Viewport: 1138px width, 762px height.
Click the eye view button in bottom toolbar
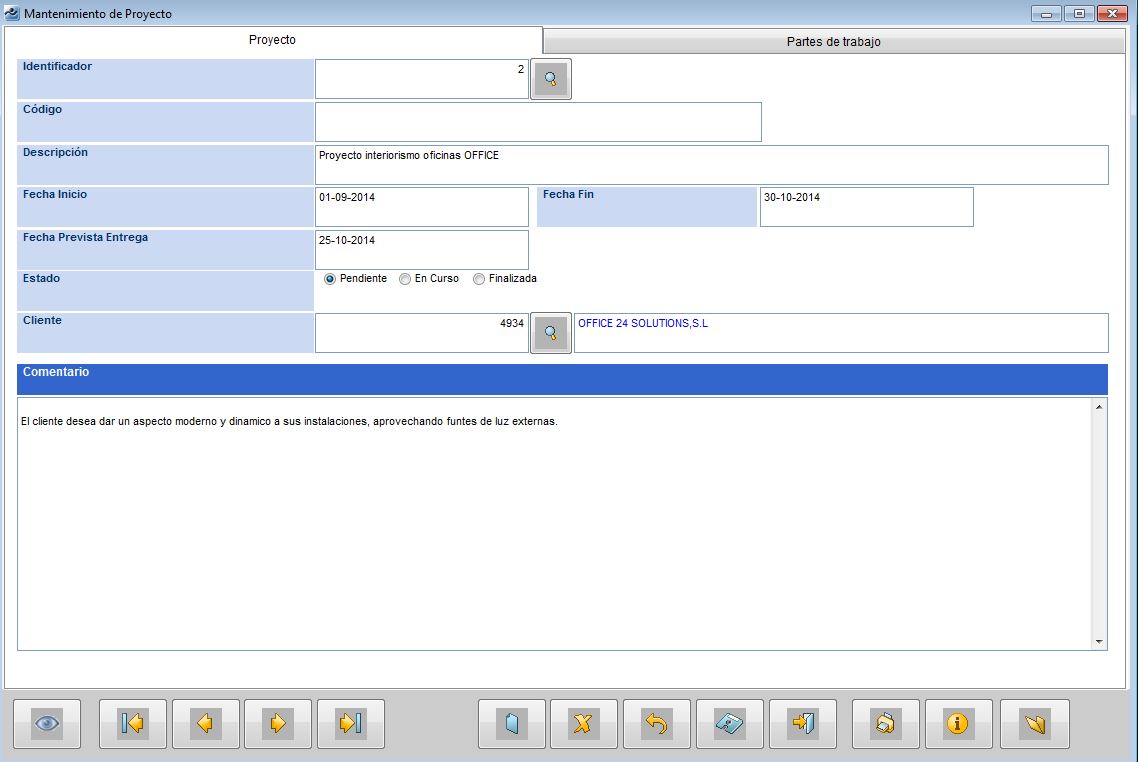point(47,723)
